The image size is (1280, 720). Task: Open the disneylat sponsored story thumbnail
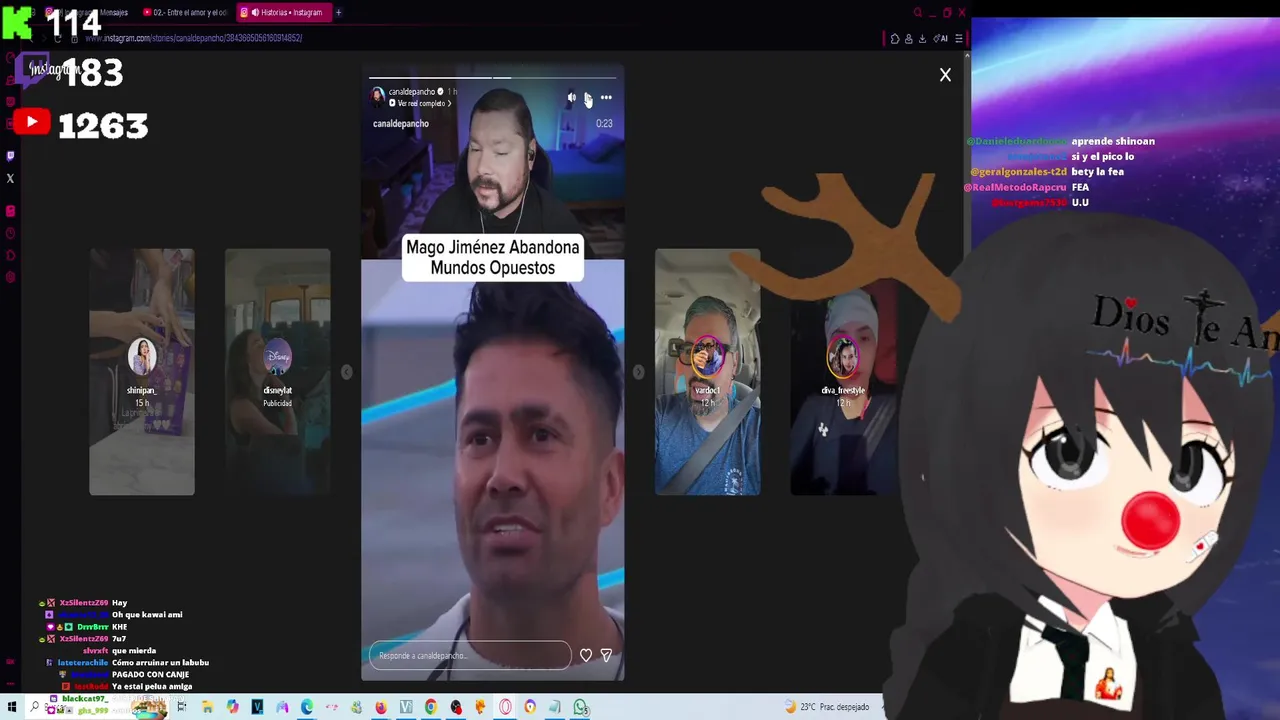point(277,372)
